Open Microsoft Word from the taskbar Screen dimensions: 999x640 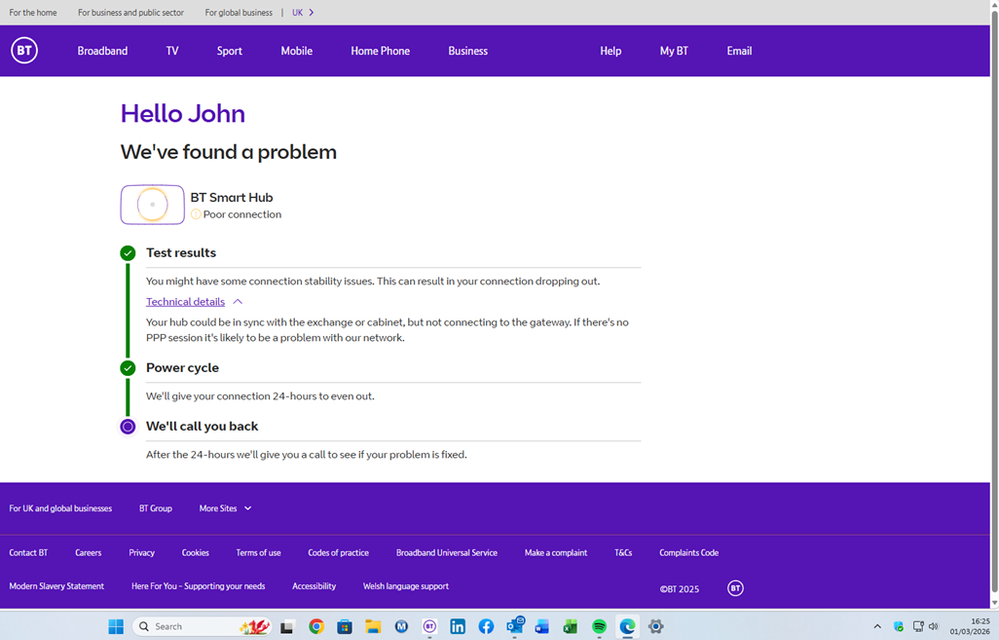point(542,627)
